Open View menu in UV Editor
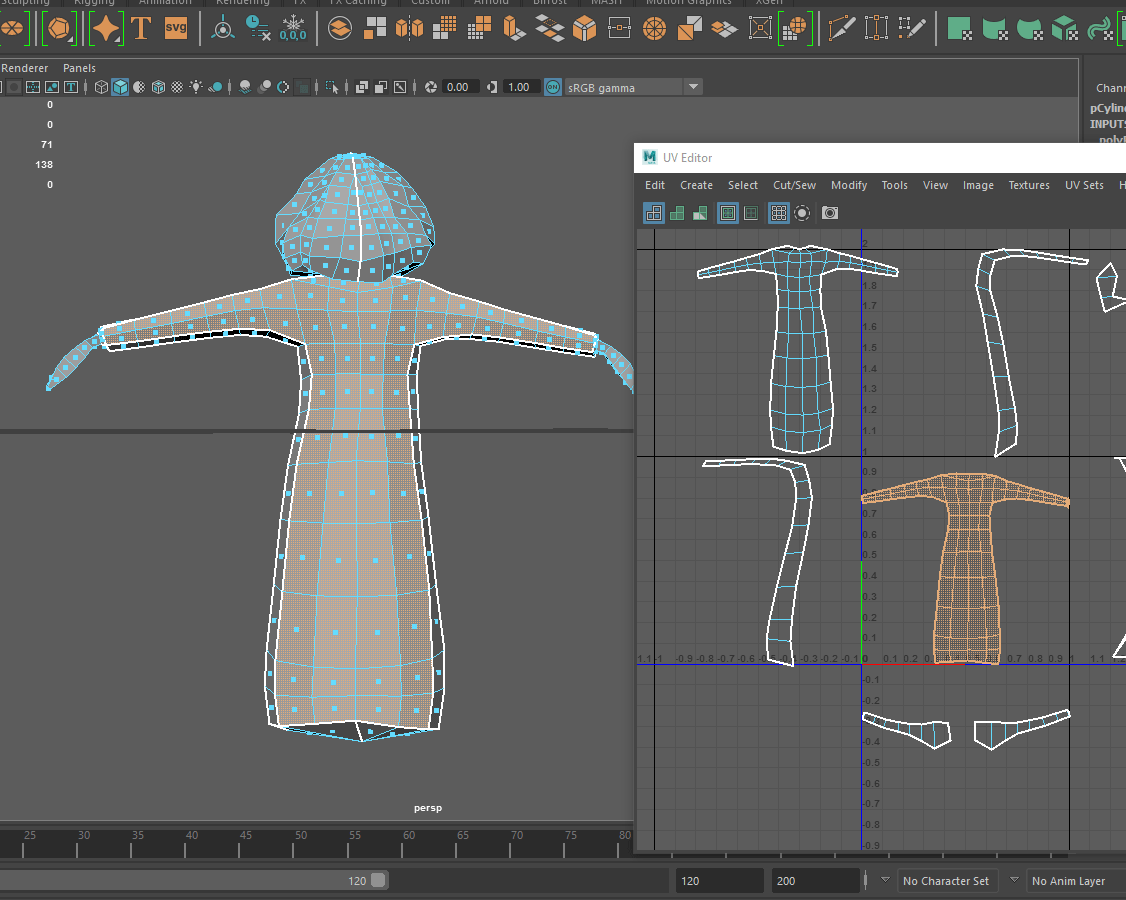Viewport: 1126px width, 900px height. (935, 185)
